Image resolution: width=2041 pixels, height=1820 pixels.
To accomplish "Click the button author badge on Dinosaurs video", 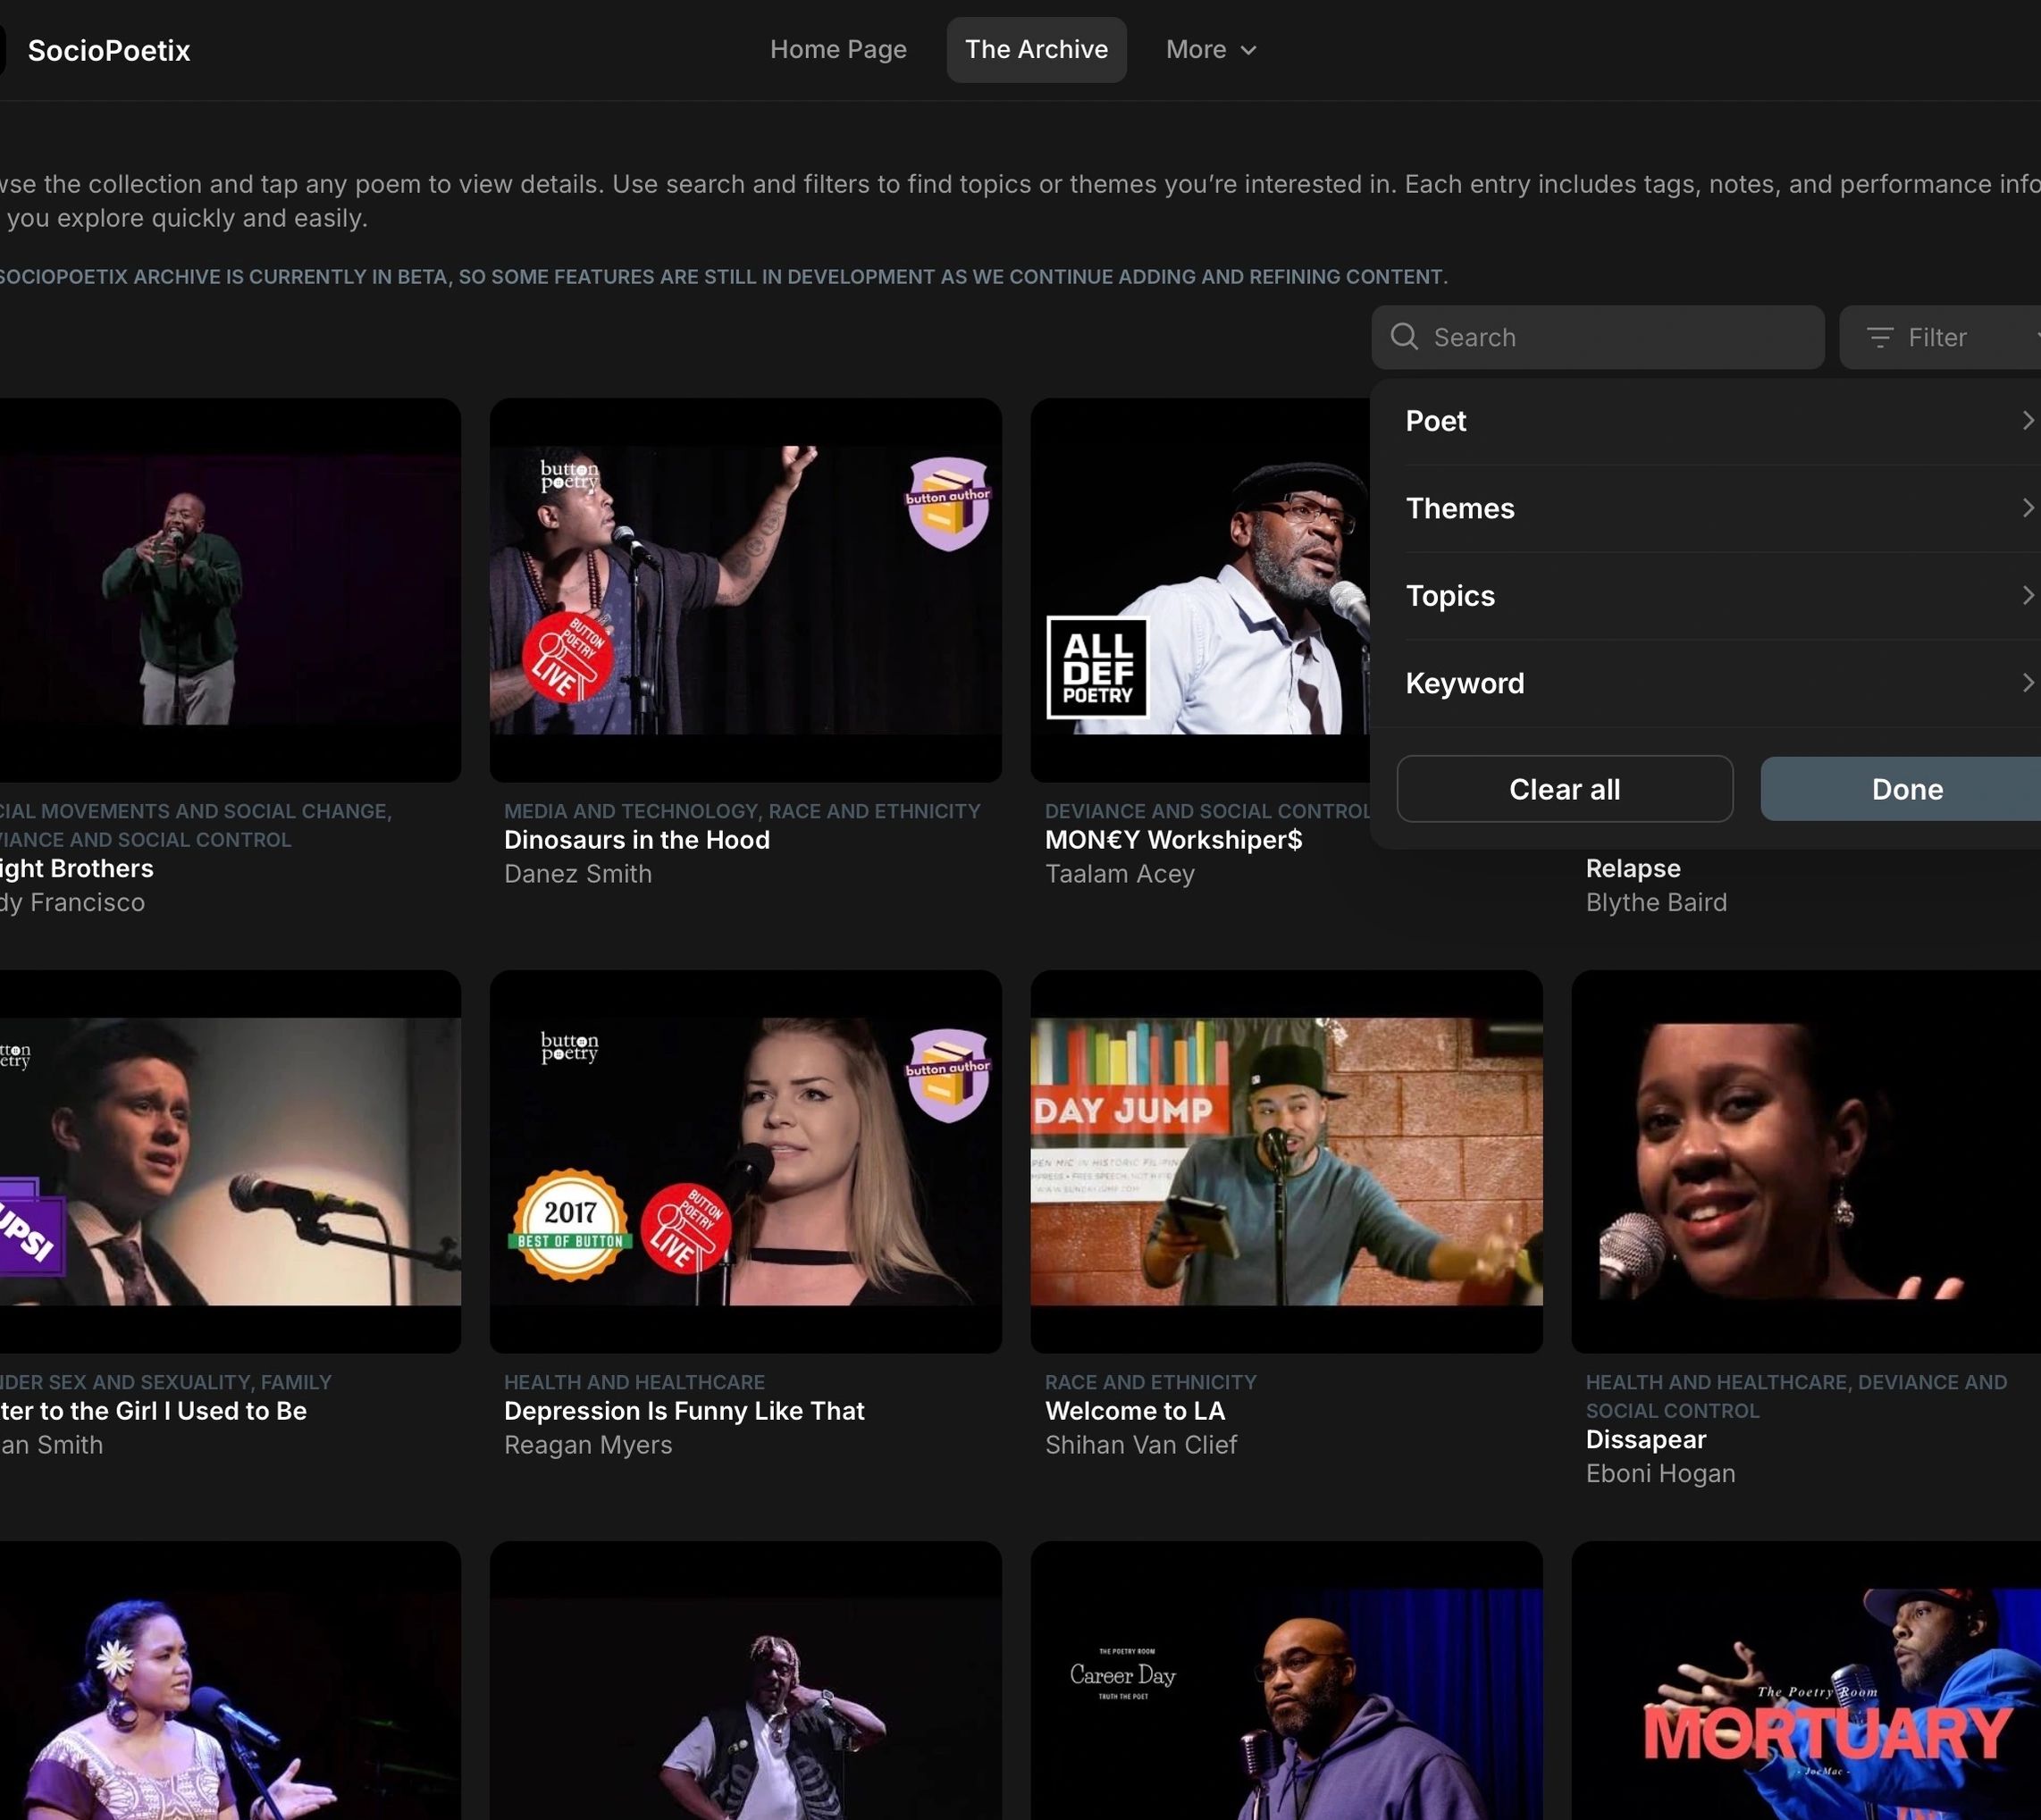I will coord(948,503).
